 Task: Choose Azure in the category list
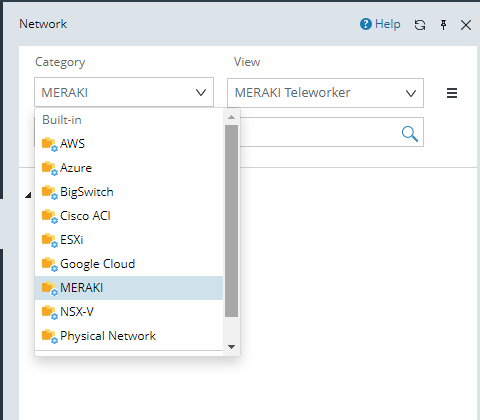[x=129, y=168]
